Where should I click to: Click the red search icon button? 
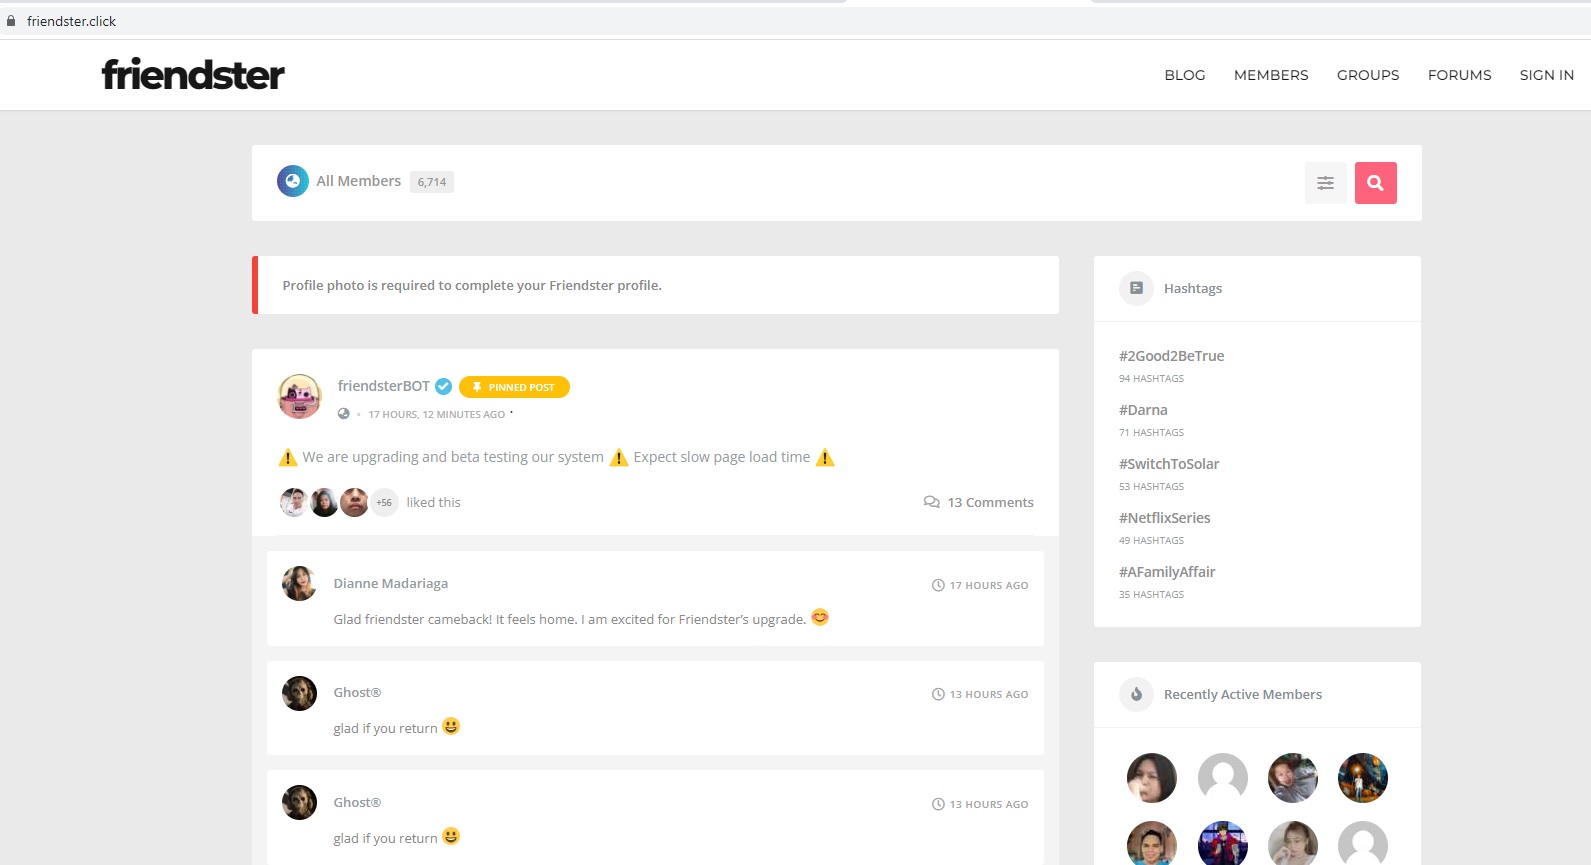1375,183
